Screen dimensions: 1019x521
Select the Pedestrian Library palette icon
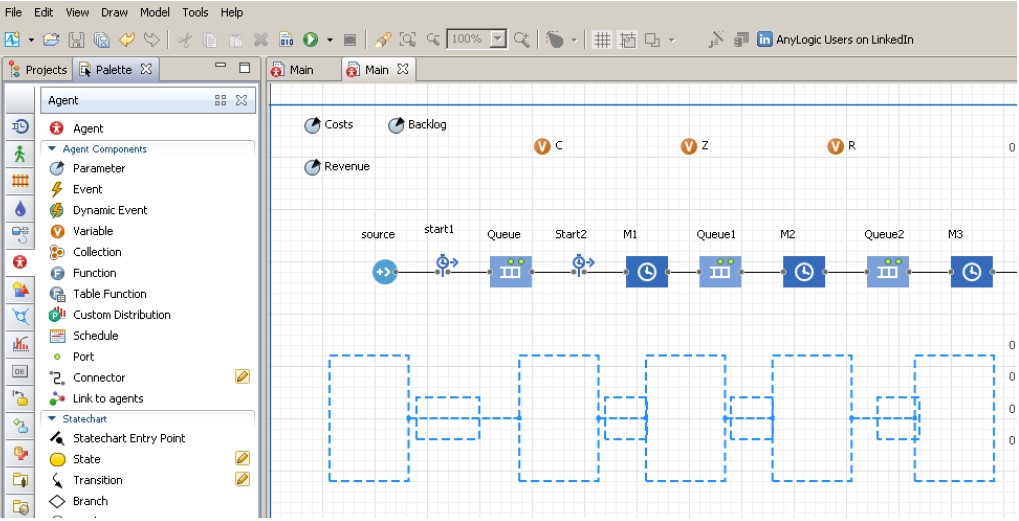point(20,154)
